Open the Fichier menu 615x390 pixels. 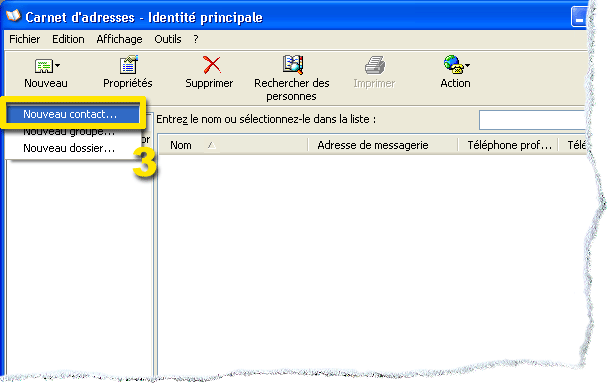point(25,39)
